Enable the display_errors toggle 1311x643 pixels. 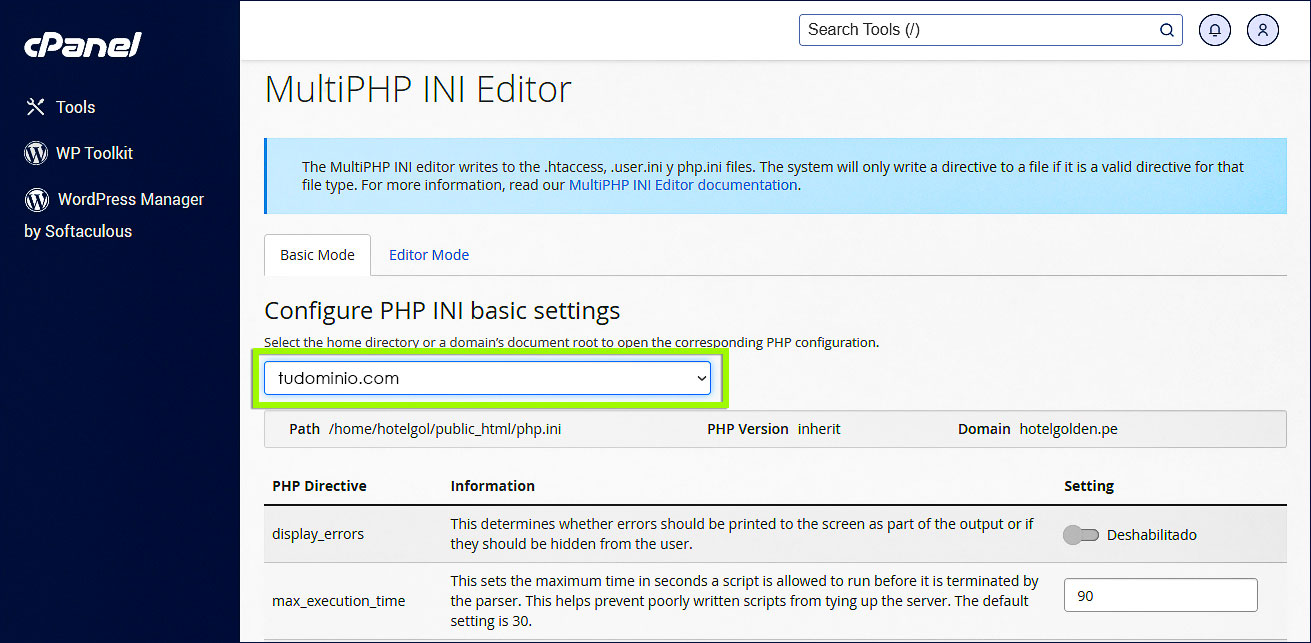pos(1081,534)
